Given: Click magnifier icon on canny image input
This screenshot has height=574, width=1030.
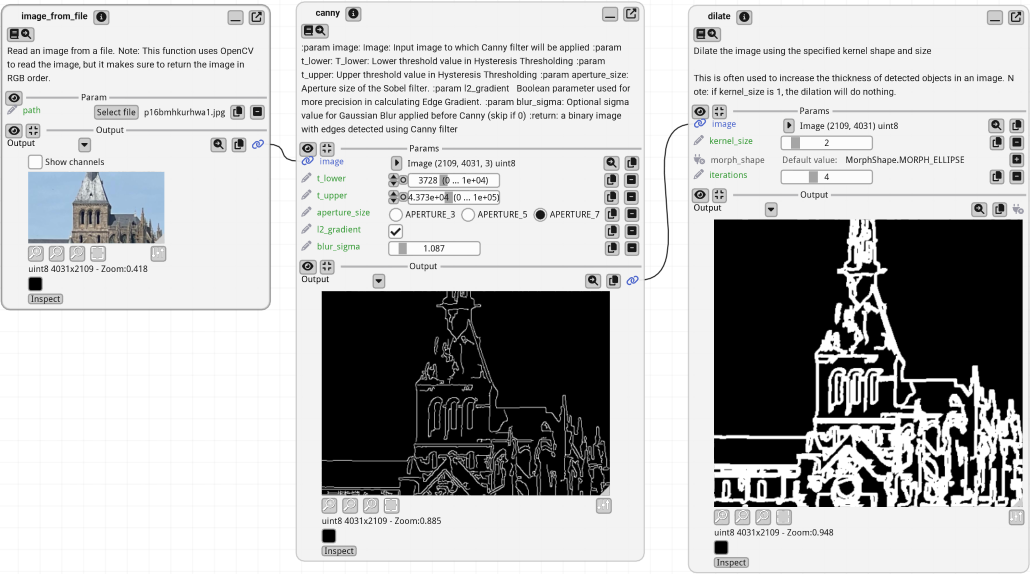Looking at the screenshot, I should [x=611, y=162].
